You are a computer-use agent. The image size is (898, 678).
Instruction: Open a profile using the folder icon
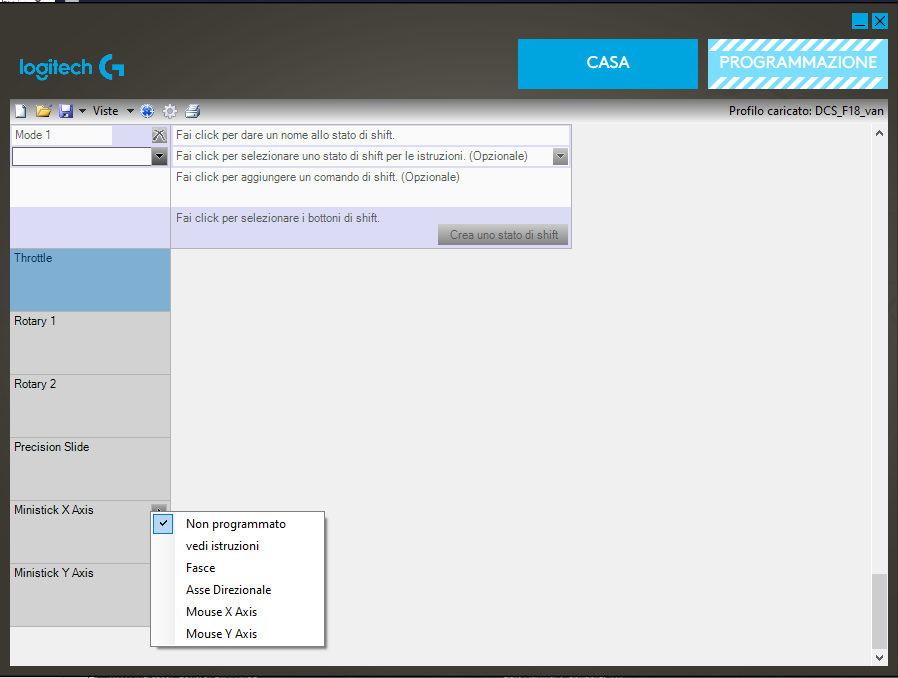(44, 111)
